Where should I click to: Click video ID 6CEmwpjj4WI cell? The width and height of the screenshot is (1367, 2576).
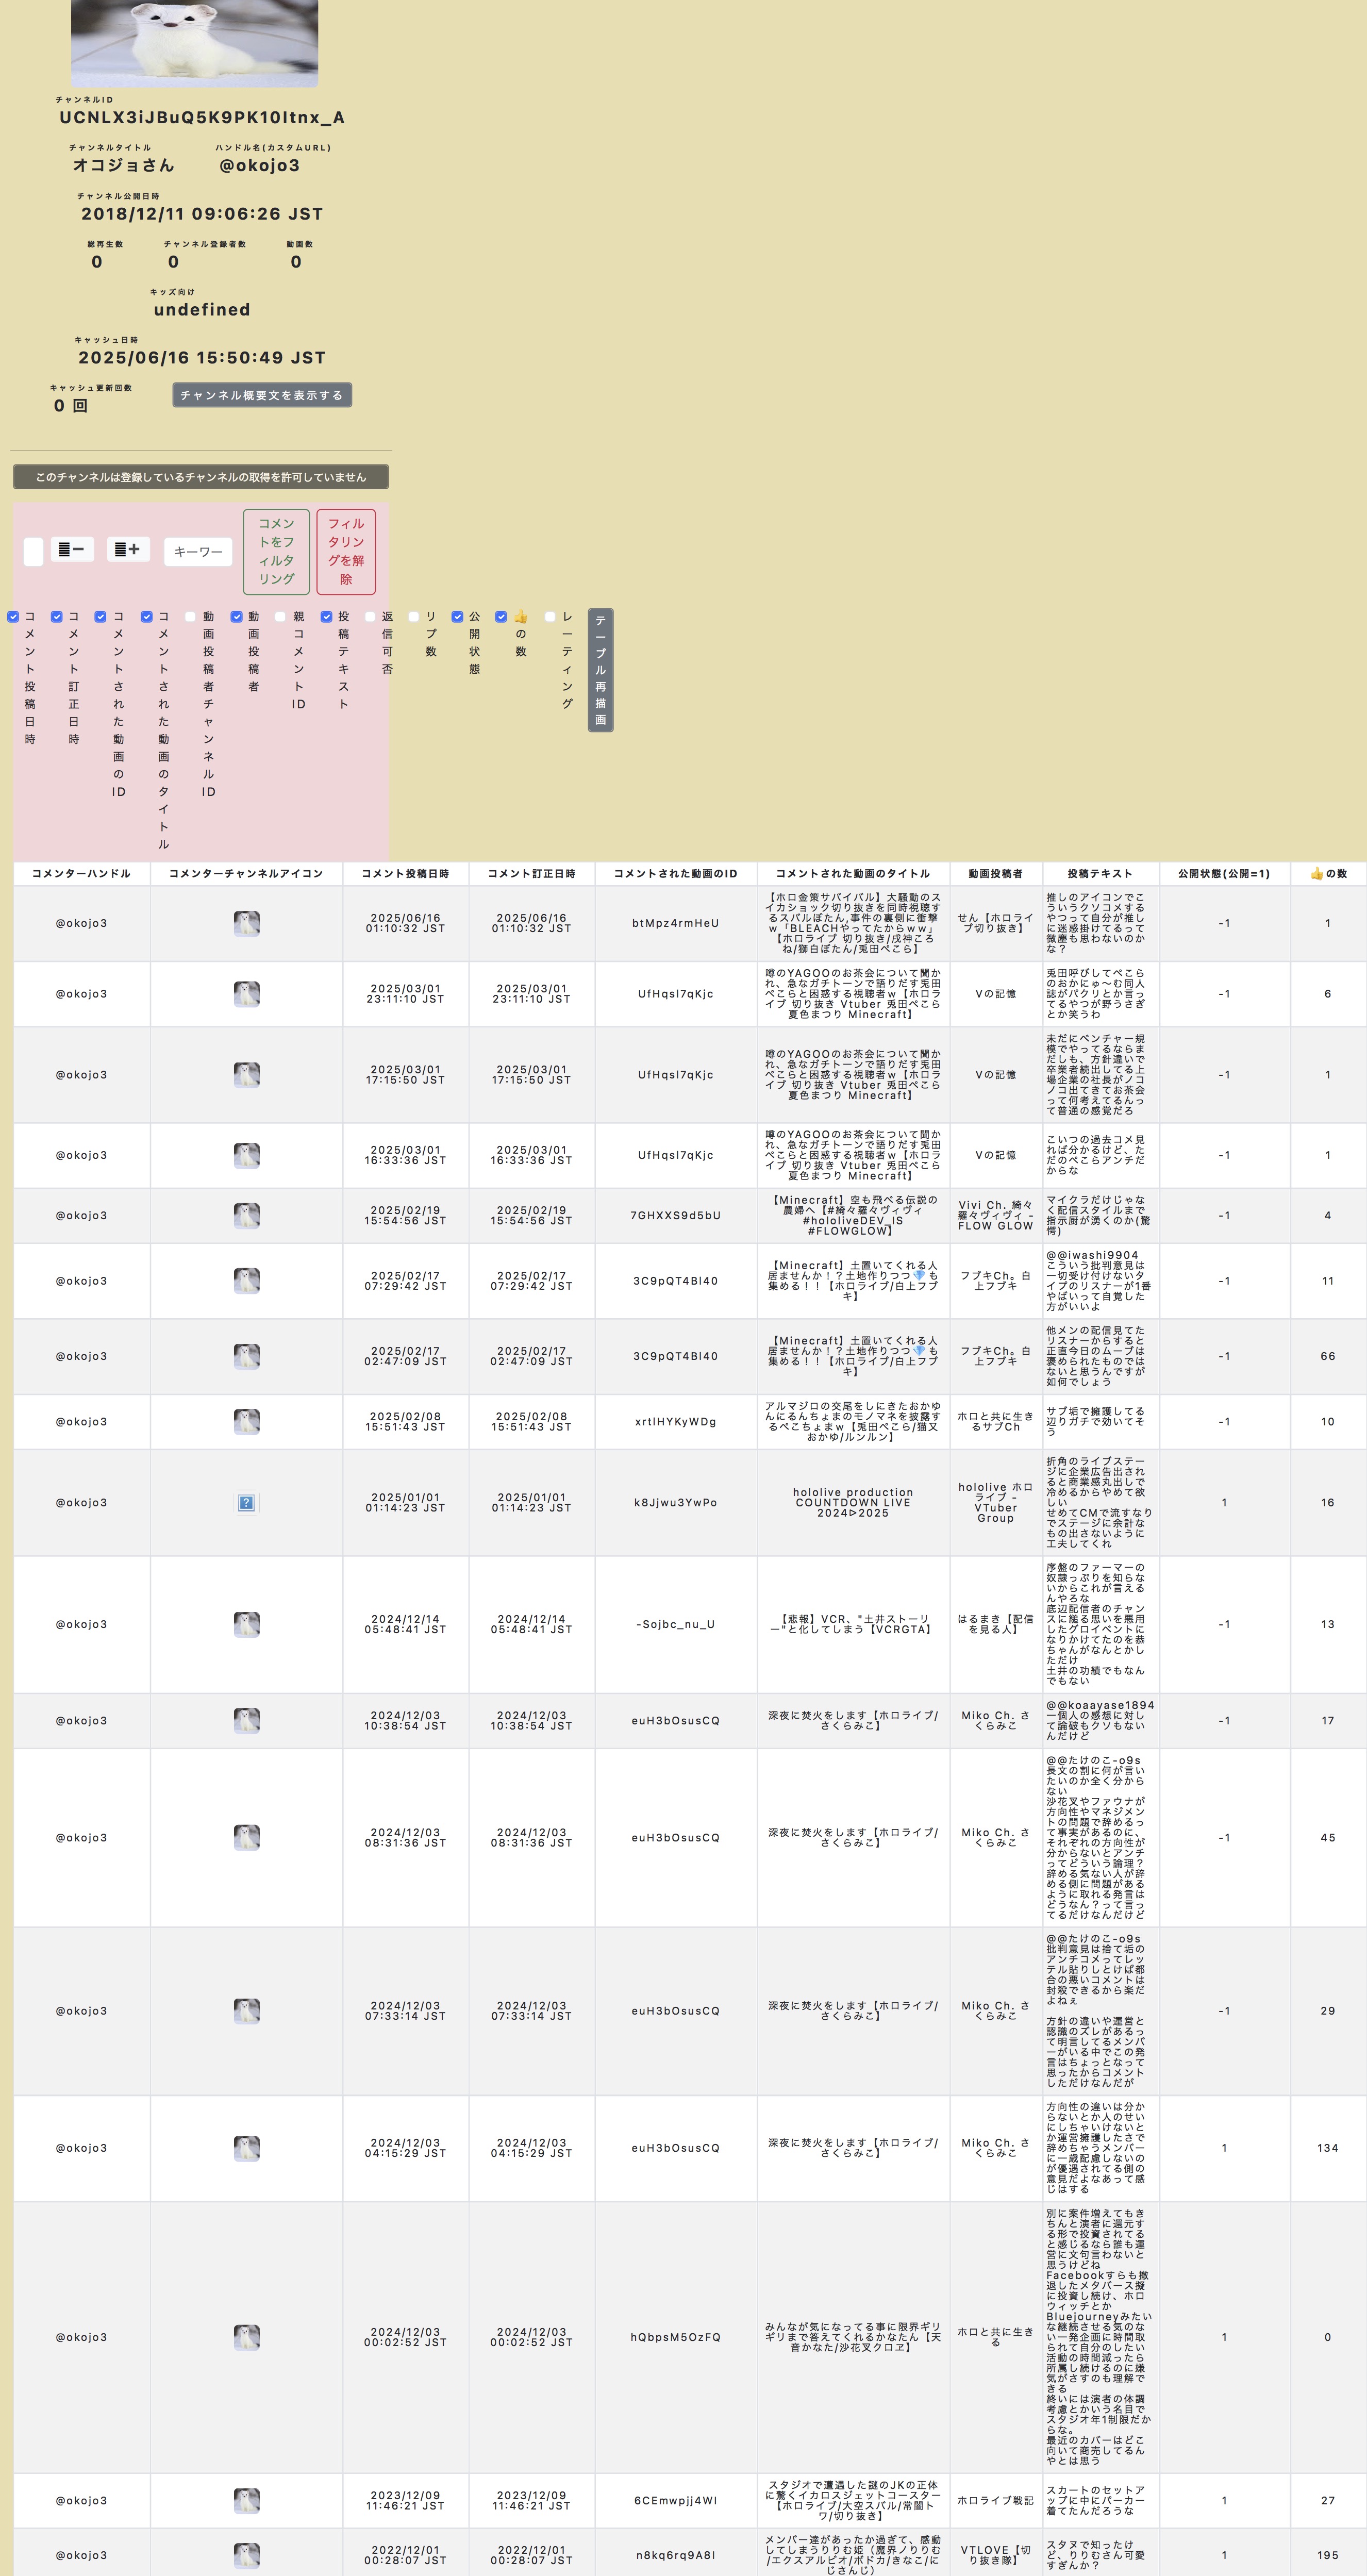pos(675,2500)
